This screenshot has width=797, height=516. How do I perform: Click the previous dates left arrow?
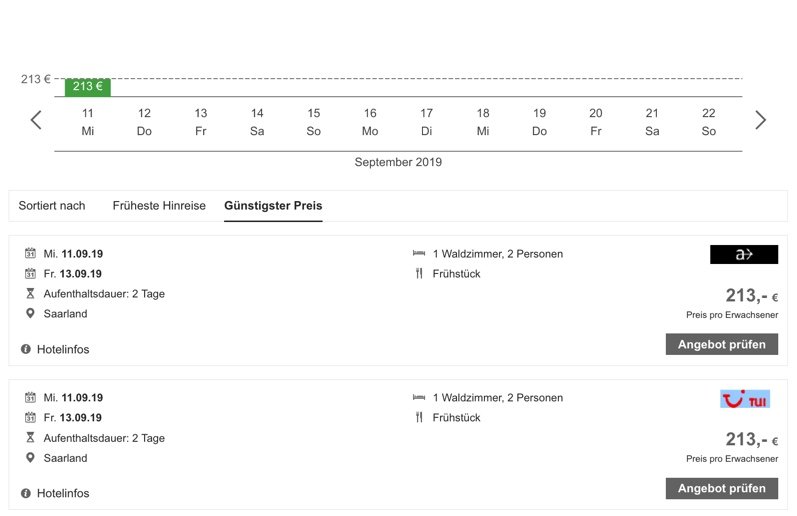(x=36, y=120)
